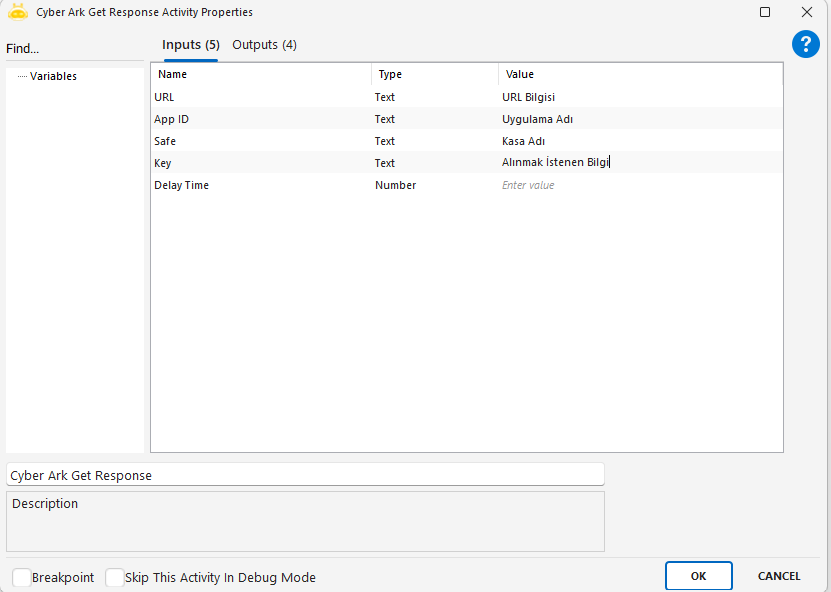This screenshot has width=831, height=592.
Task: Enter value for Delay Time
Action: 638,185
